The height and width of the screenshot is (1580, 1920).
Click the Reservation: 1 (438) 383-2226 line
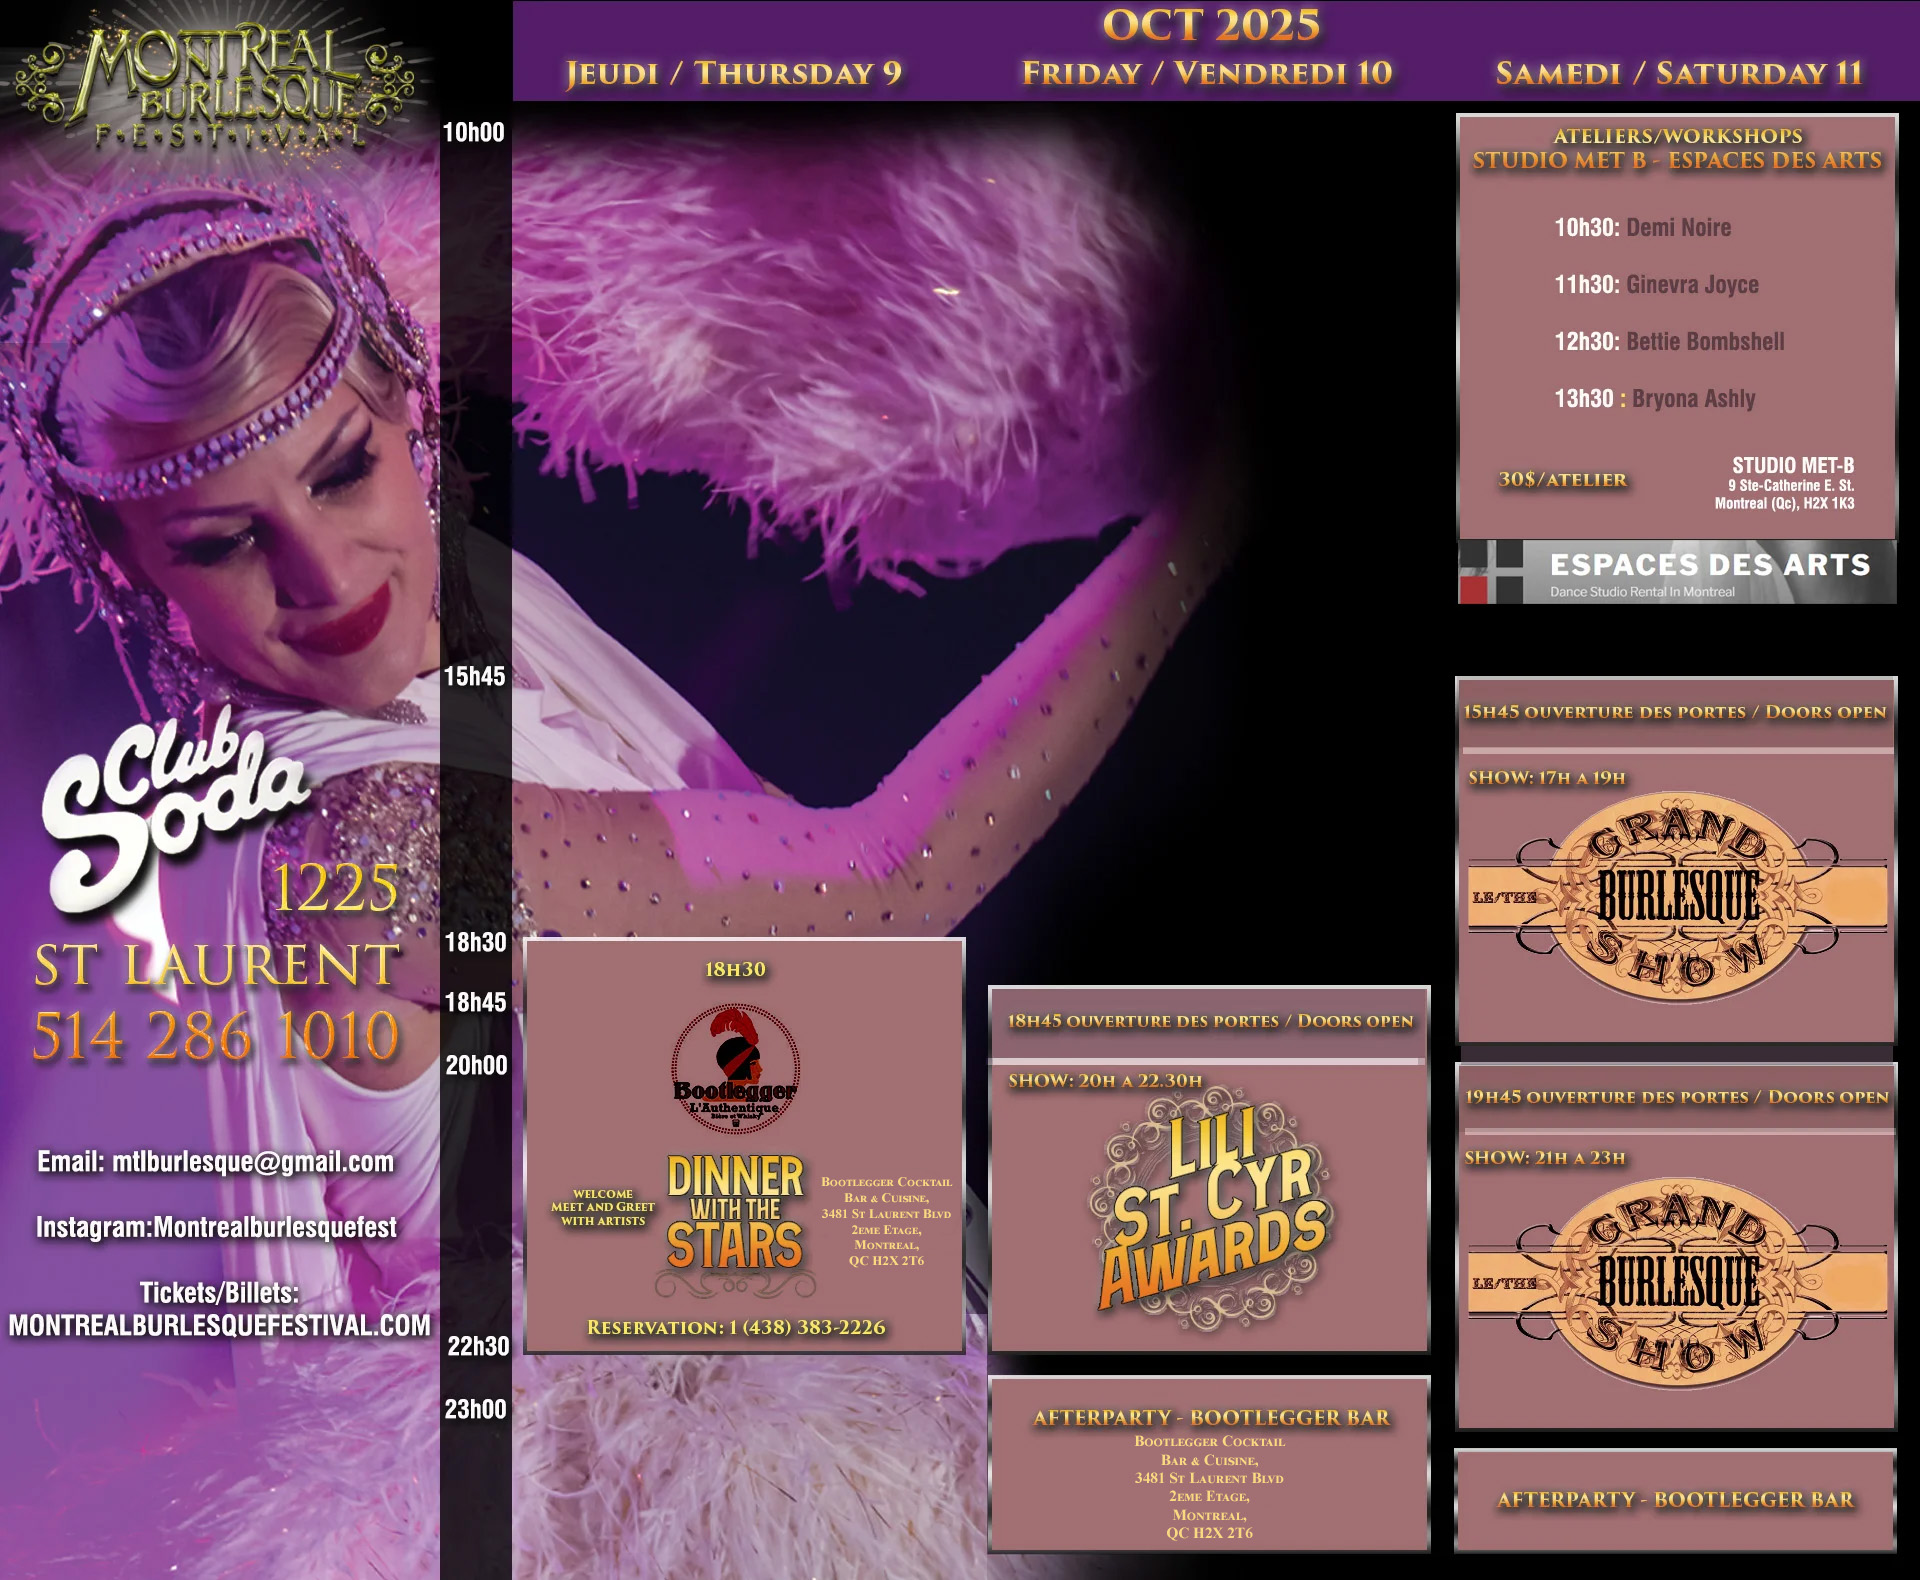click(x=736, y=1328)
